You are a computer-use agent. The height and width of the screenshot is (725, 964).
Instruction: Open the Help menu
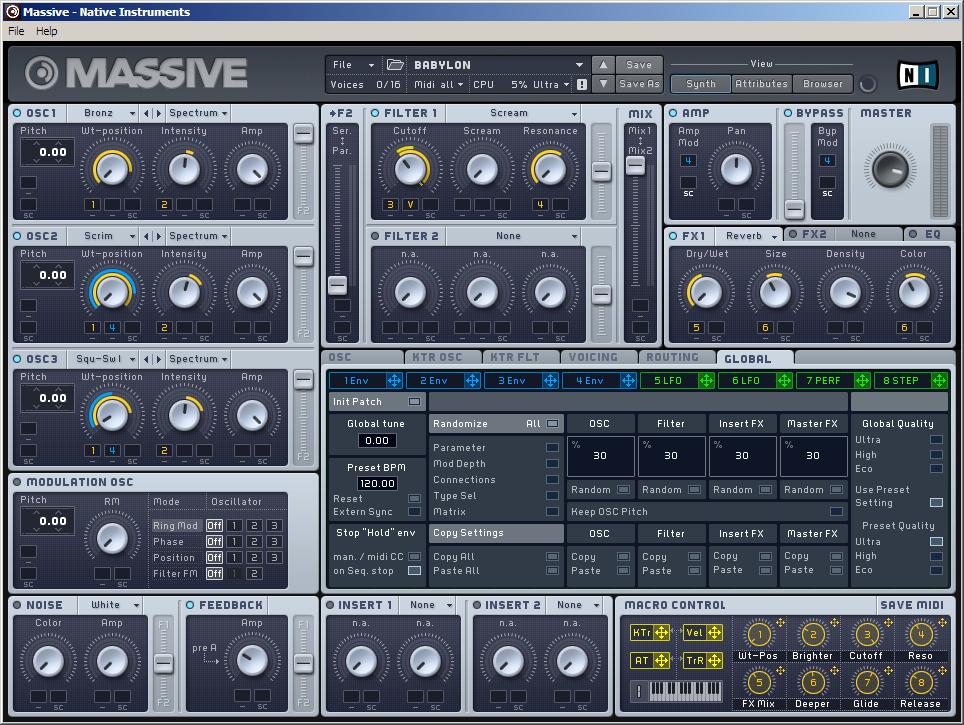pos(47,31)
